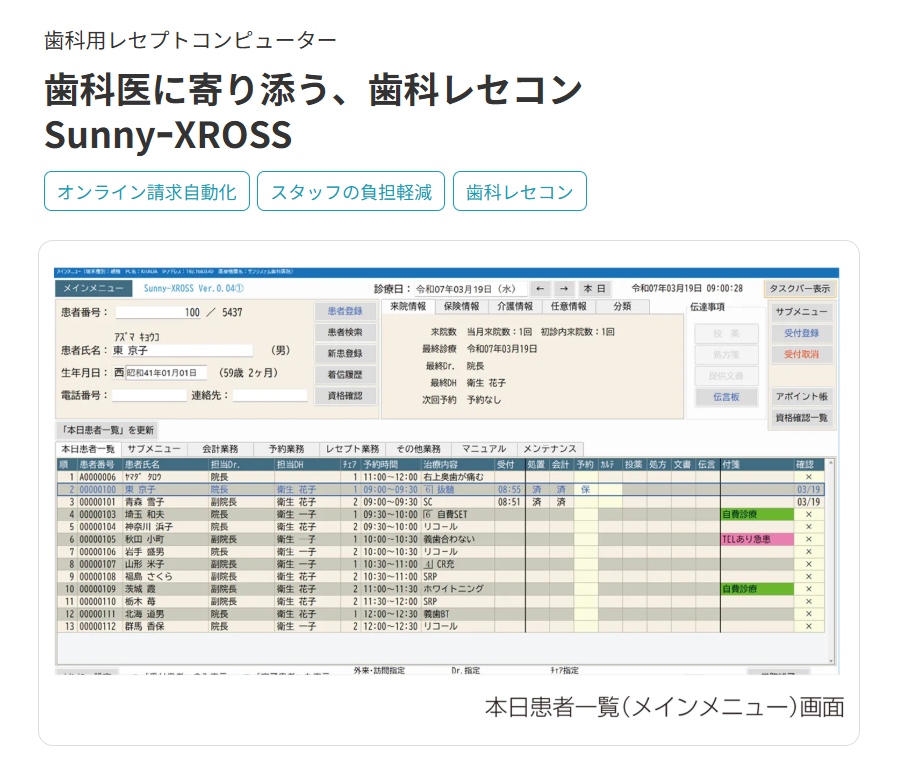Open the アポイント帳 appointment book
900x780 pixels.
[x=802, y=396]
